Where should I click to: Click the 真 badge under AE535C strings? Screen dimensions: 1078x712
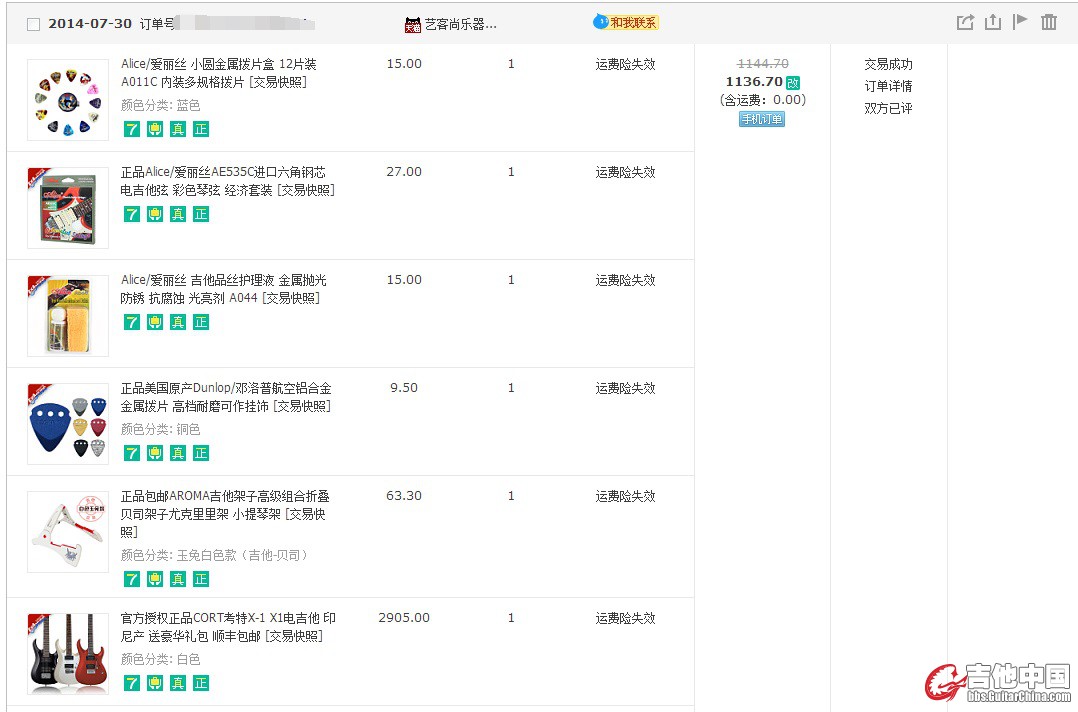click(x=178, y=214)
